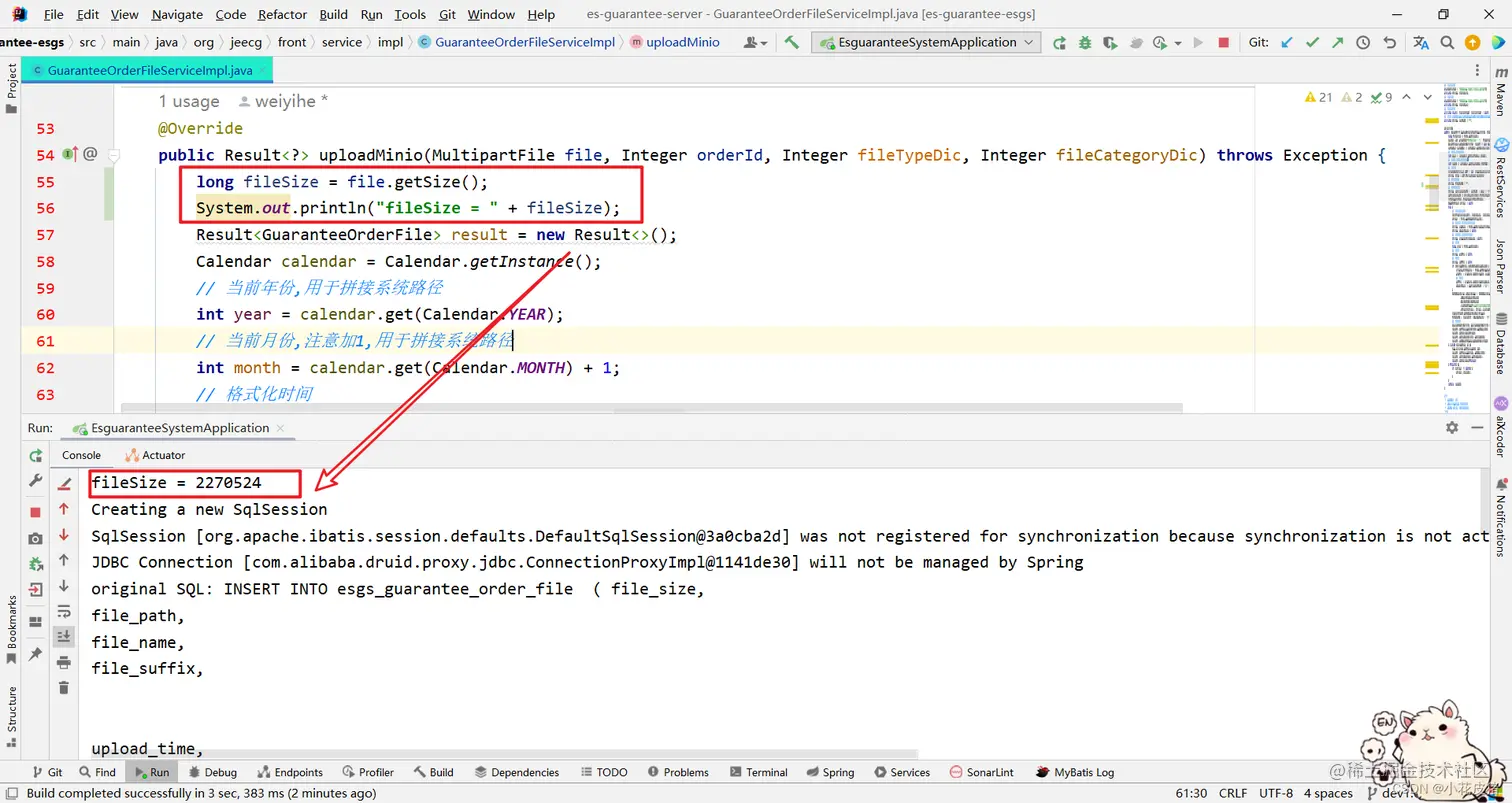1512x803 pixels.
Task: Switch to the Actuator tab
Action: coord(155,455)
